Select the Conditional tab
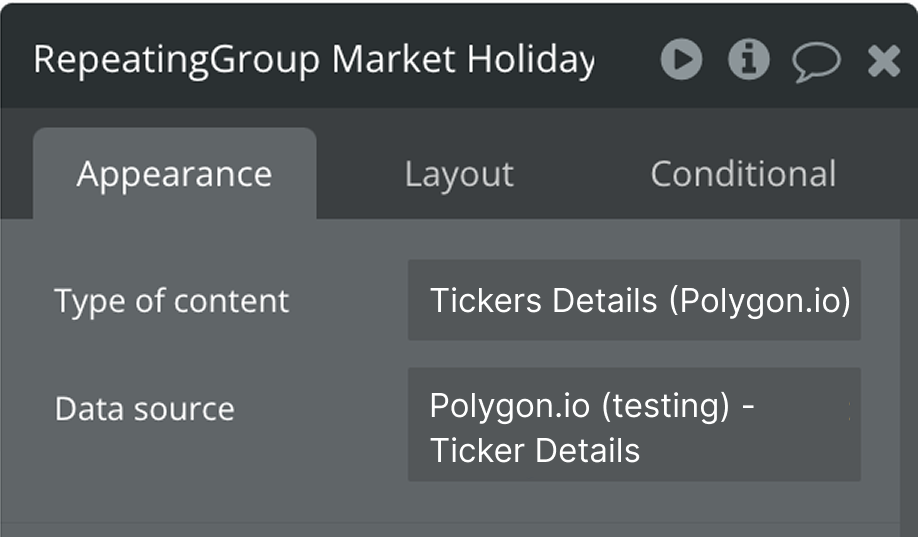 click(743, 174)
